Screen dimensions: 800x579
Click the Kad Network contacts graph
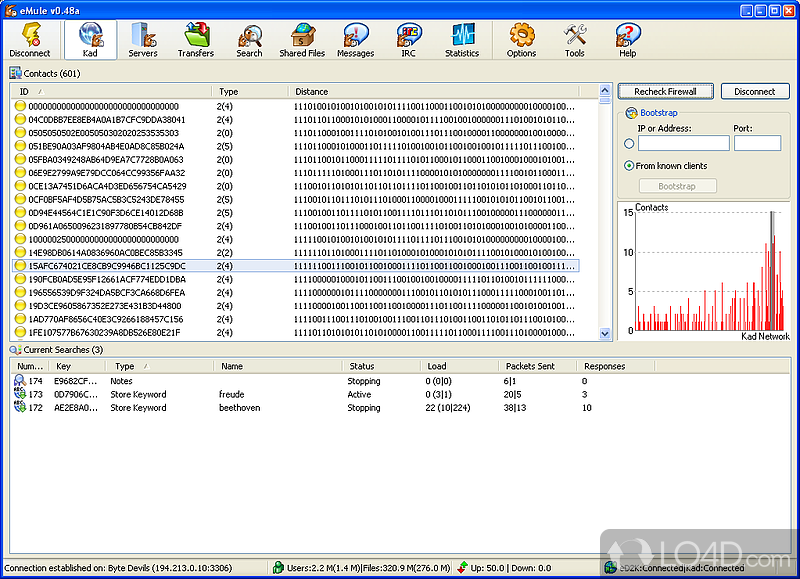704,271
